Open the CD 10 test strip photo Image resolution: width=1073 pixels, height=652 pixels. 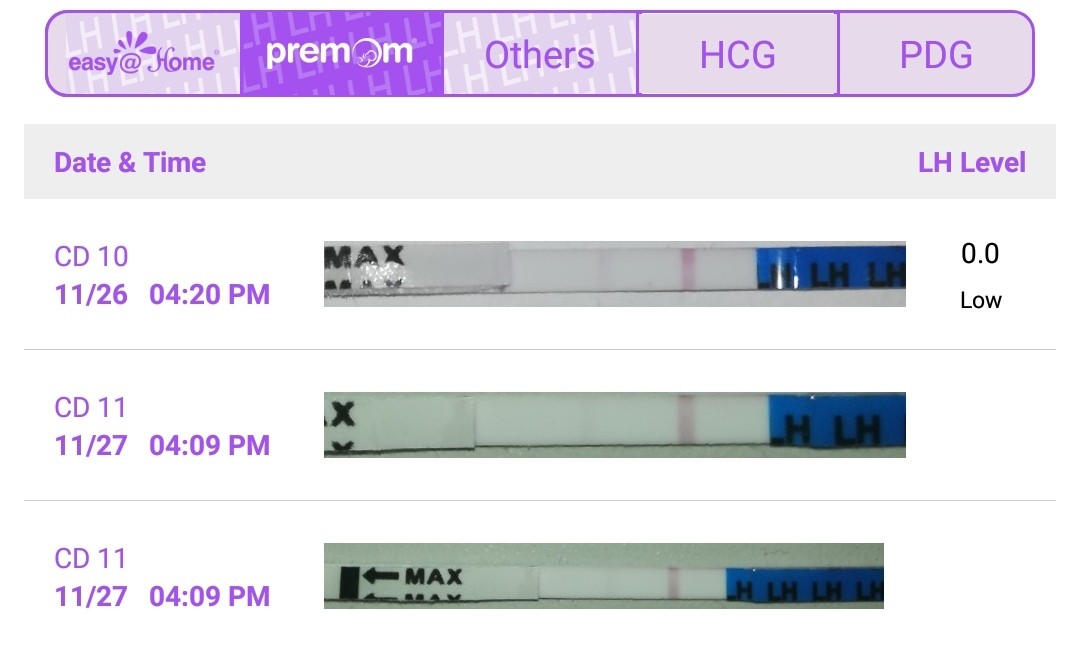(x=614, y=273)
